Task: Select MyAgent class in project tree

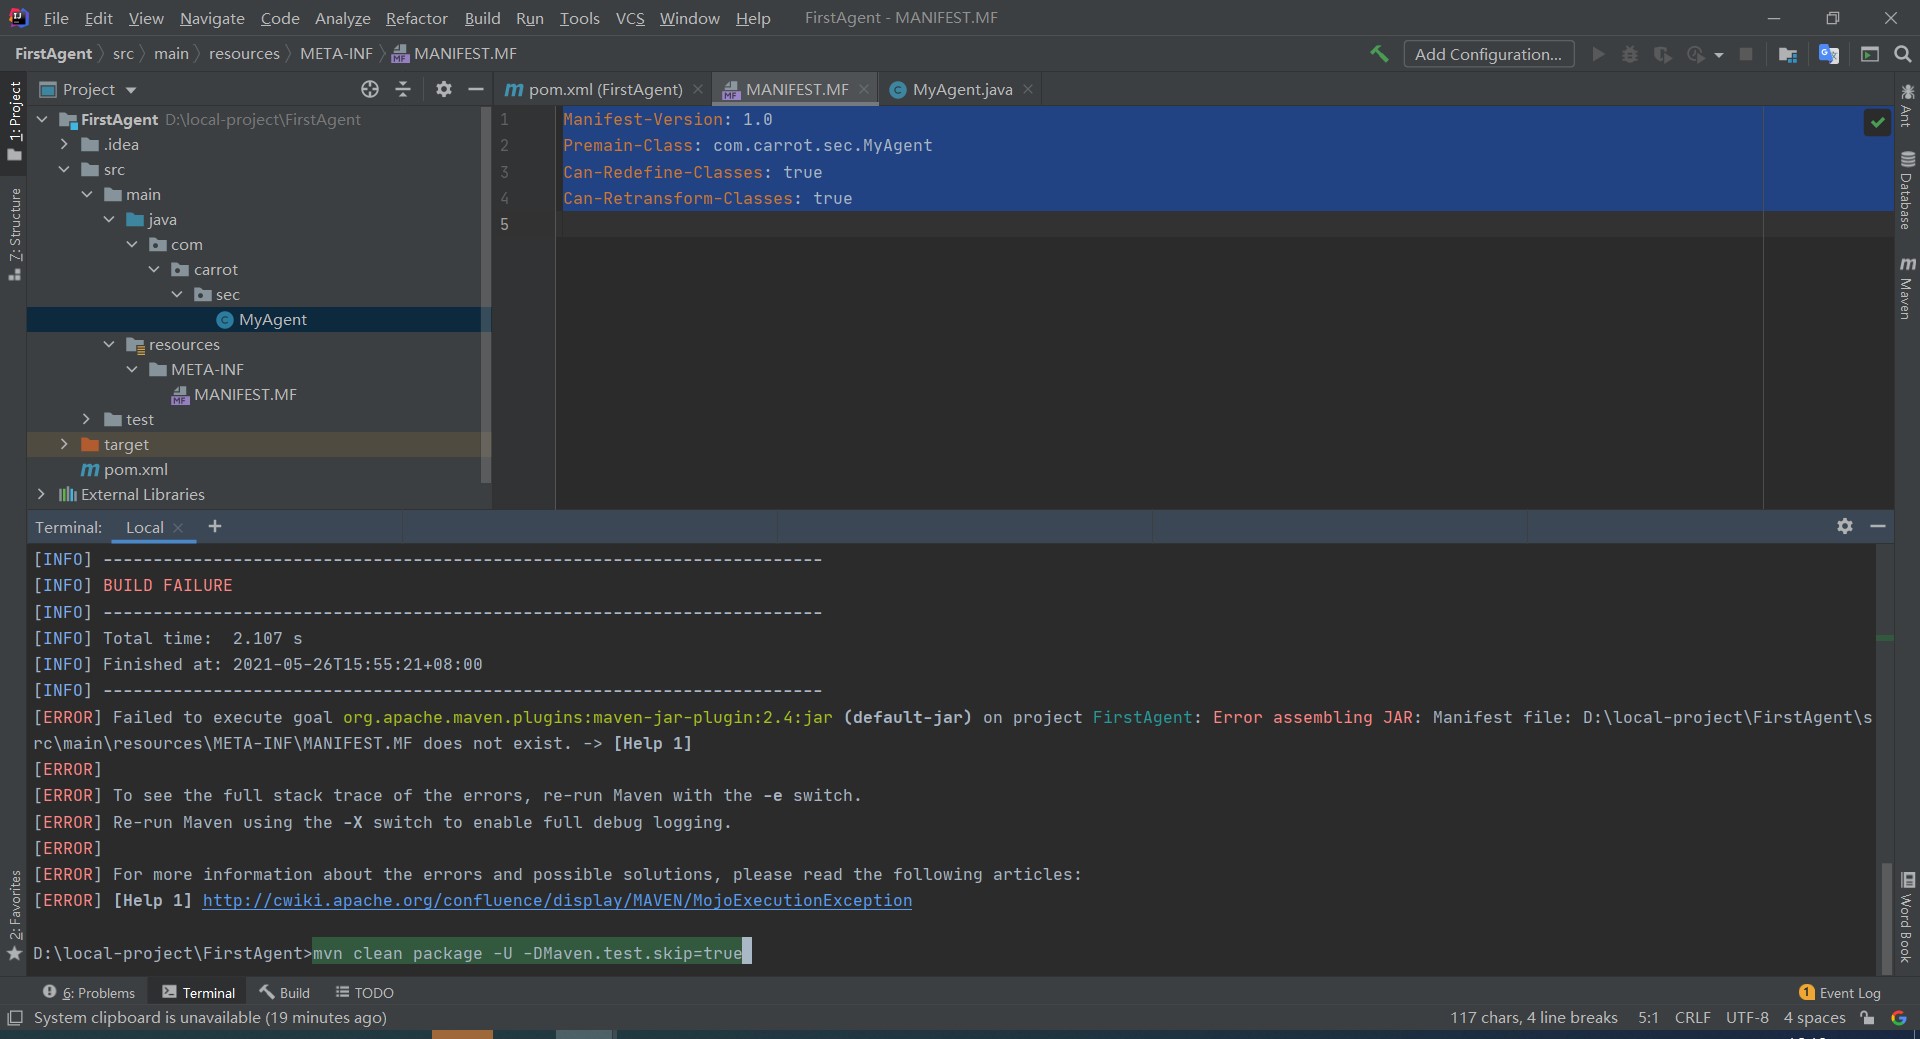Action: click(272, 319)
